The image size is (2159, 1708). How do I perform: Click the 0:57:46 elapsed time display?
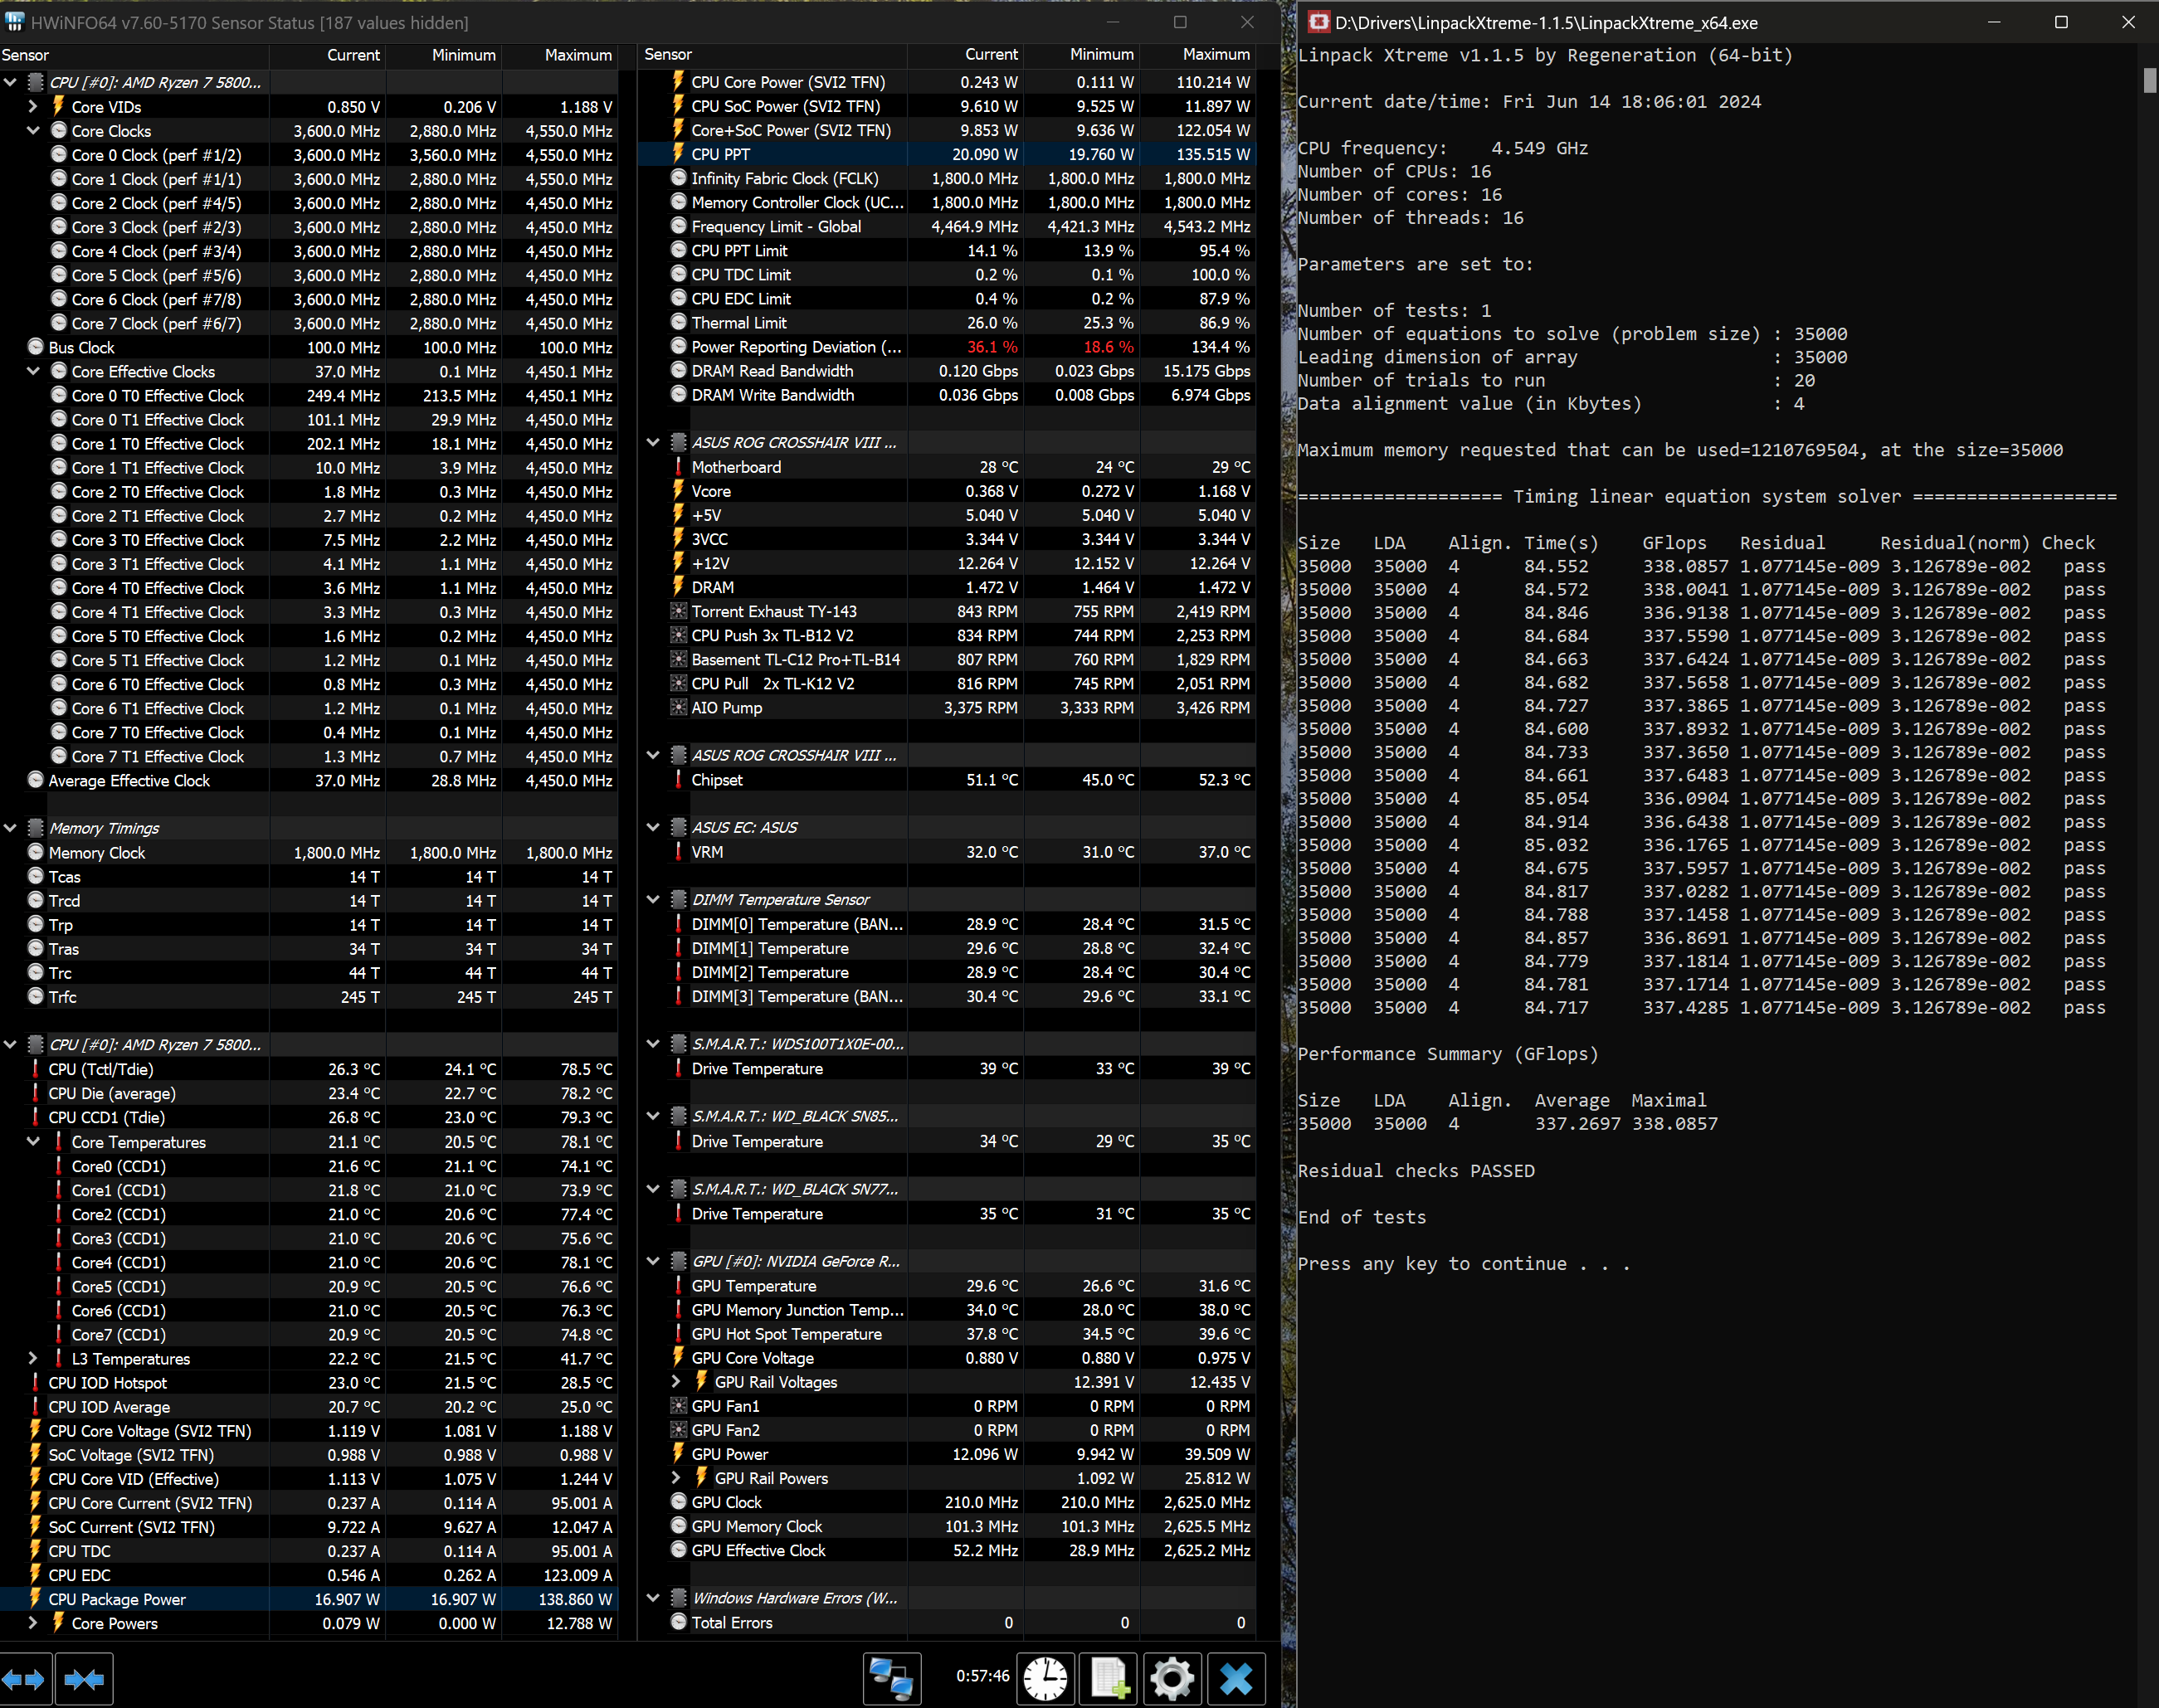(x=982, y=1676)
